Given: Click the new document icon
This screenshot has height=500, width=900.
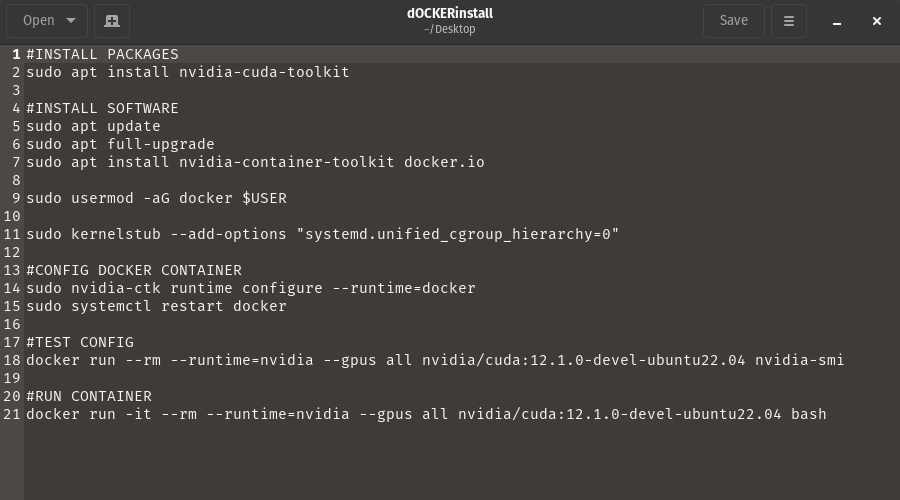Looking at the screenshot, I should pos(112,20).
